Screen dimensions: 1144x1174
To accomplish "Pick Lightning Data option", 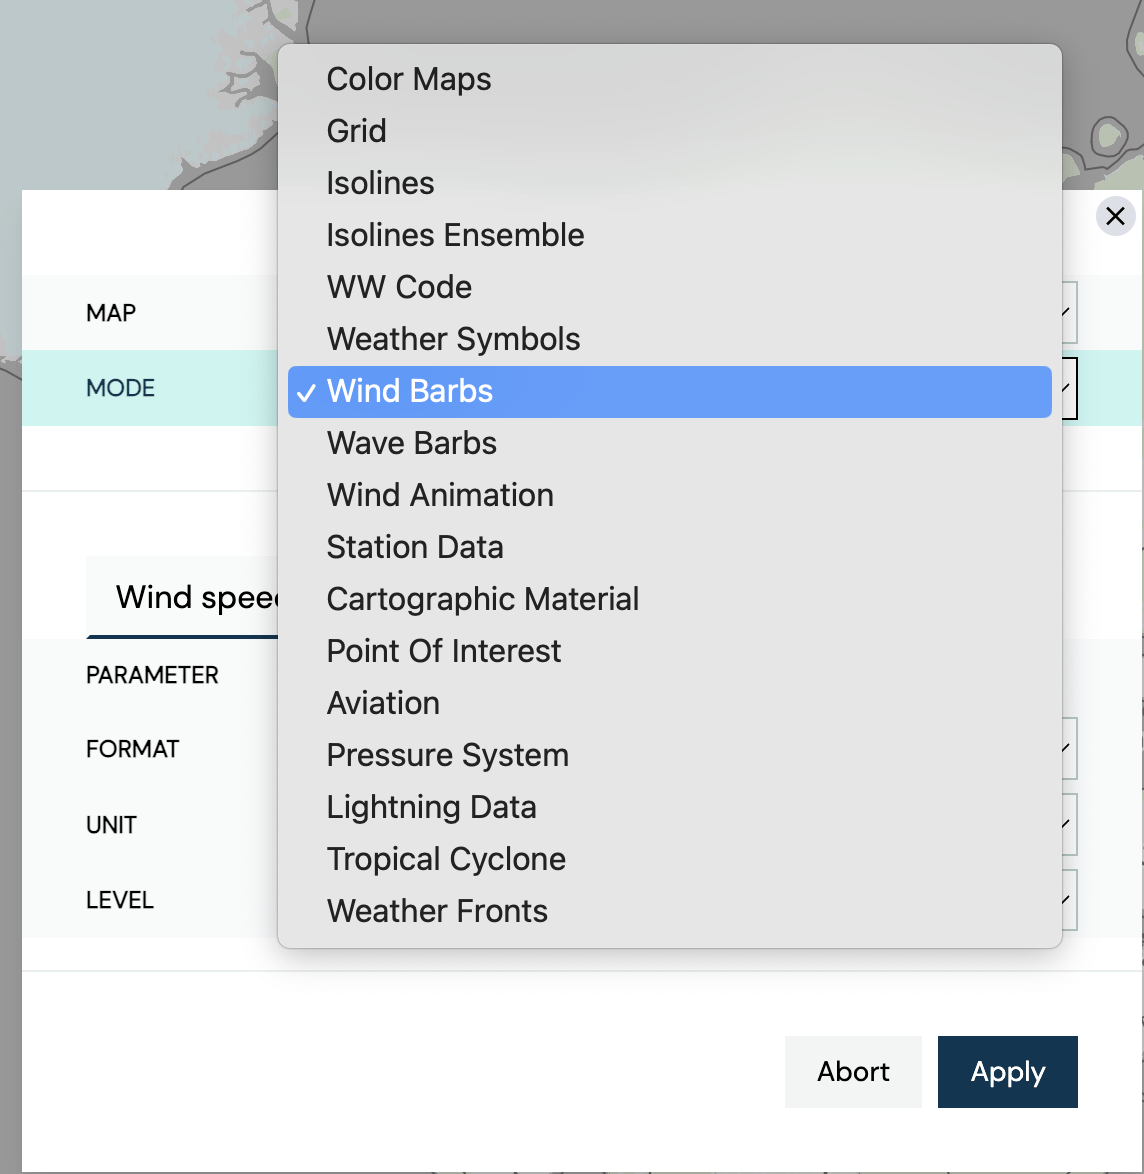I will pos(432,807).
